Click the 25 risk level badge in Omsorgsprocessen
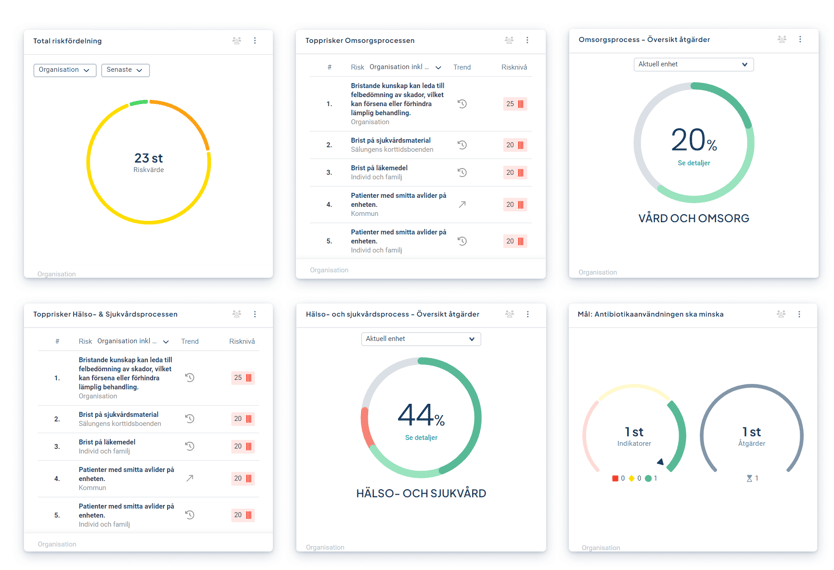The image size is (834, 570). (514, 104)
